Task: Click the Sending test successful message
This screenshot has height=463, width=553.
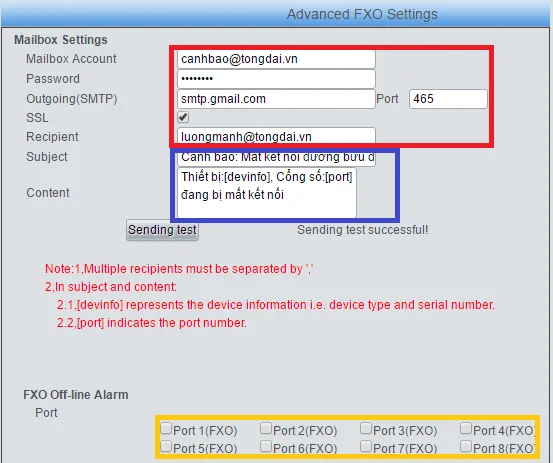Action: coord(362,230)
